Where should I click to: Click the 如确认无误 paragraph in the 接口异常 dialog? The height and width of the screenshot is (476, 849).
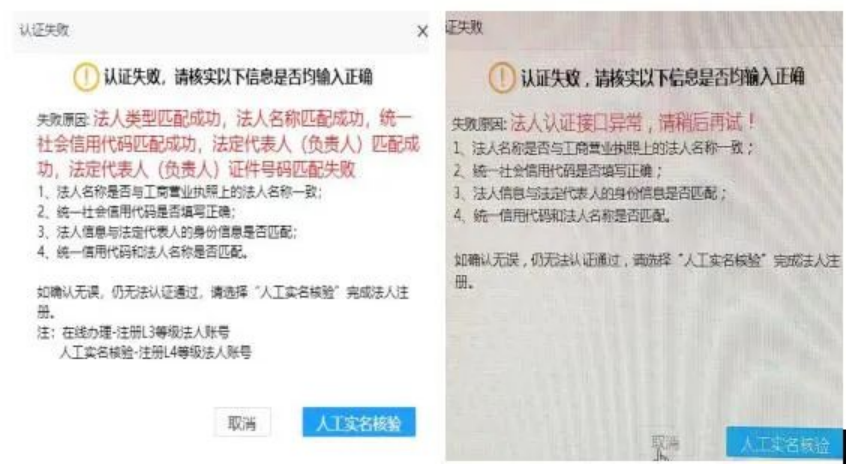(646, 270)
